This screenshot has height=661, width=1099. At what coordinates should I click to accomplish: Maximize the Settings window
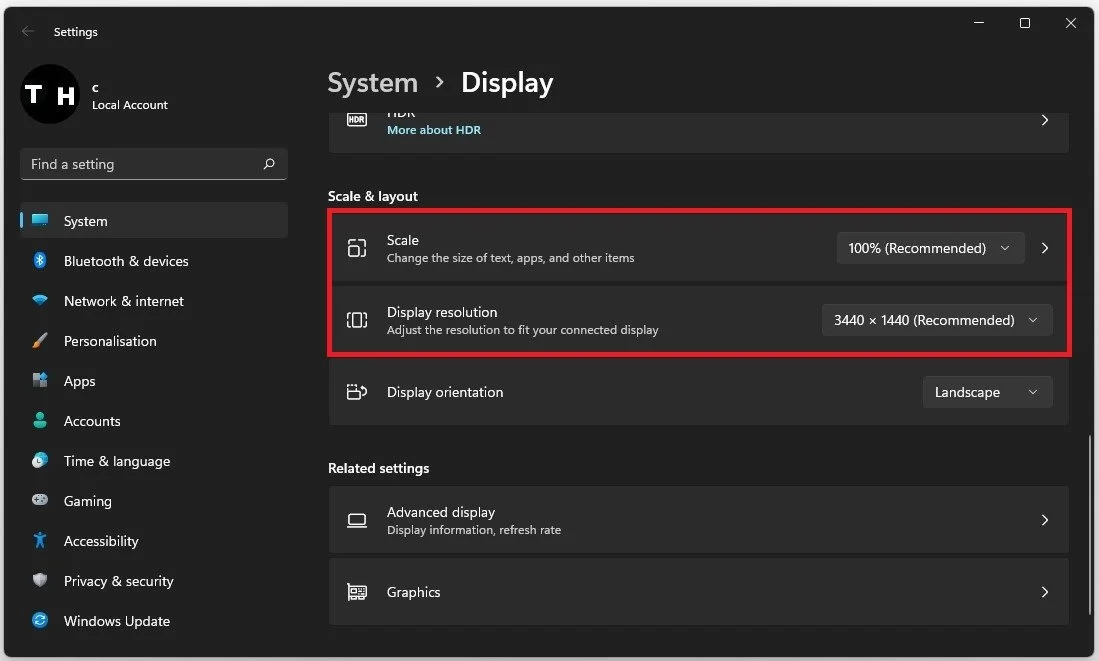click(x=1025, y=23)
